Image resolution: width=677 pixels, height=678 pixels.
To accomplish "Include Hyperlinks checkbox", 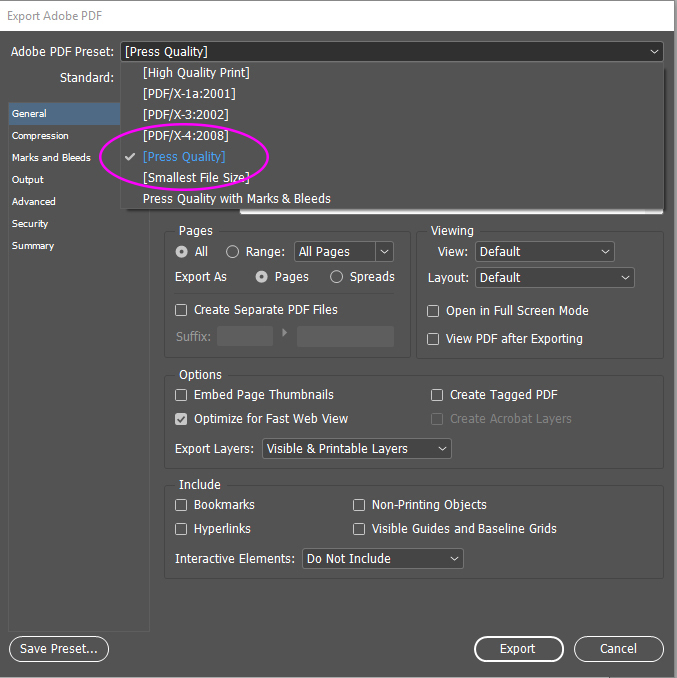I will (181, 529).
